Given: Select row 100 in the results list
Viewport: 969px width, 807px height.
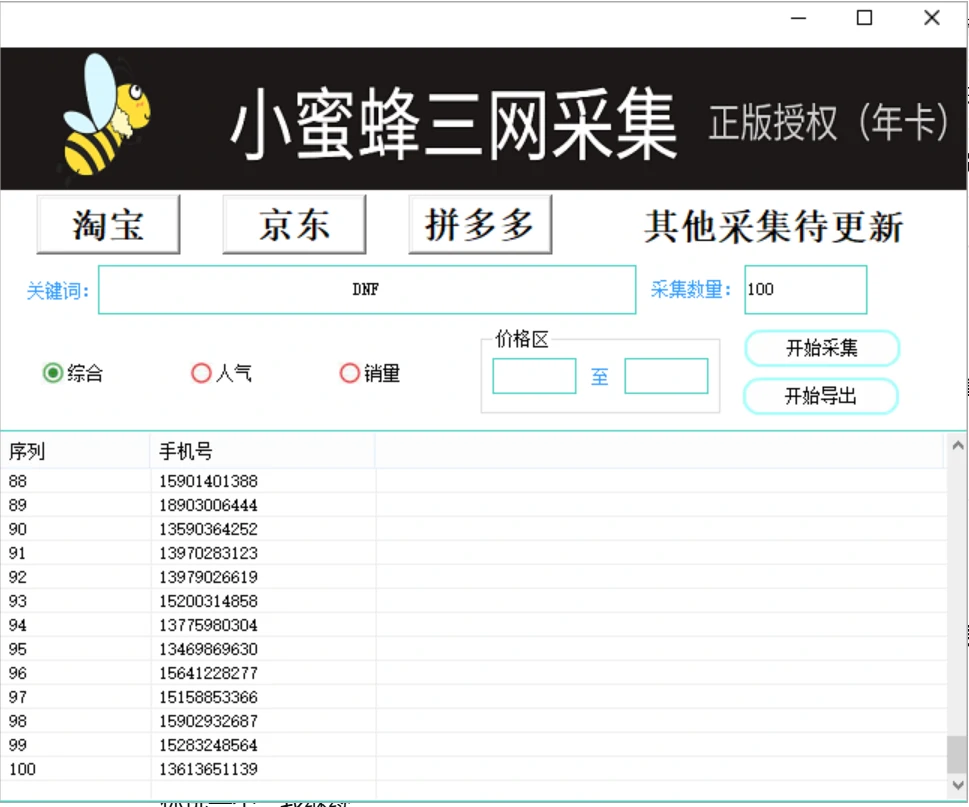Looking at the screenshot, I should point(473,769).
